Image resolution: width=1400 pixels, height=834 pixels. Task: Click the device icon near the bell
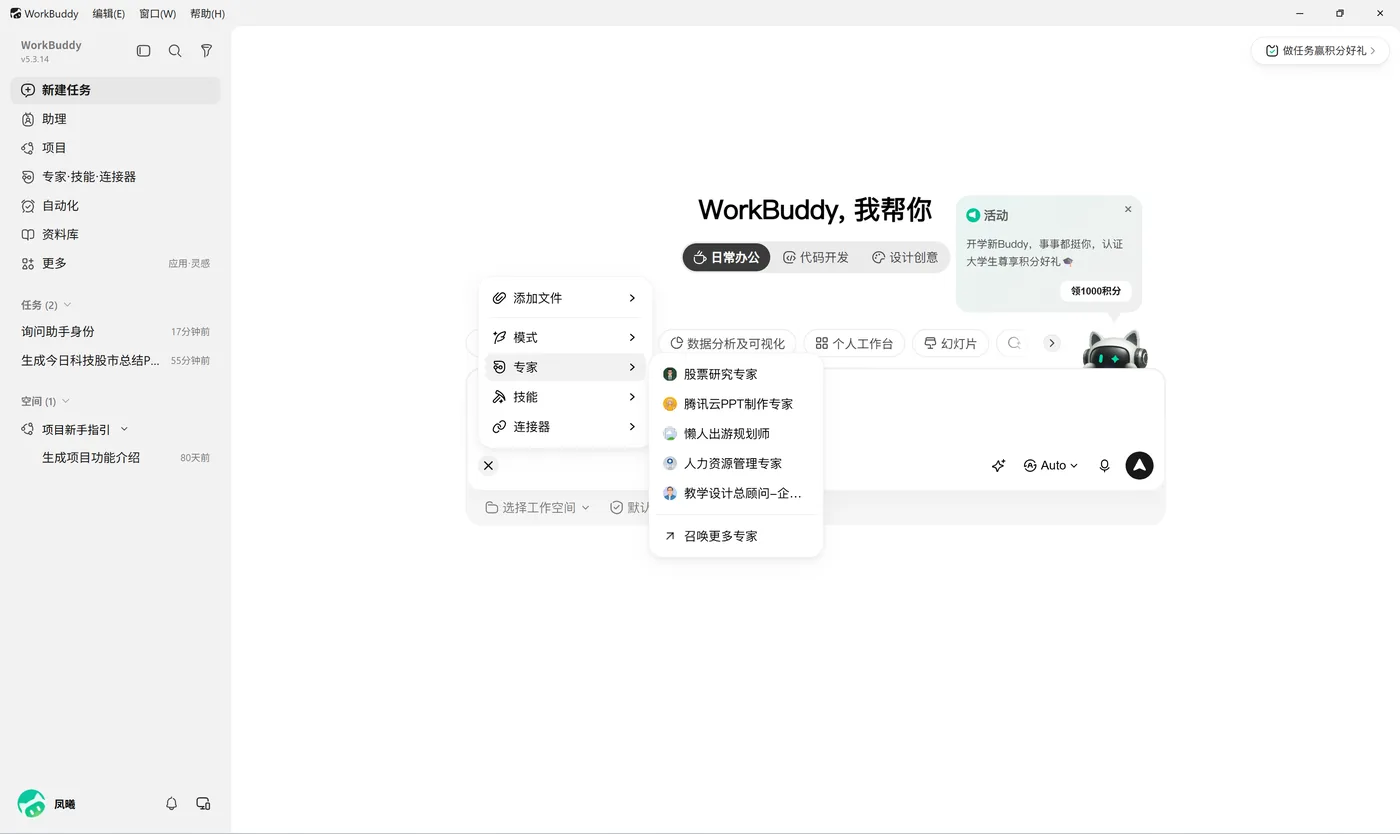[x=203, y=804]
